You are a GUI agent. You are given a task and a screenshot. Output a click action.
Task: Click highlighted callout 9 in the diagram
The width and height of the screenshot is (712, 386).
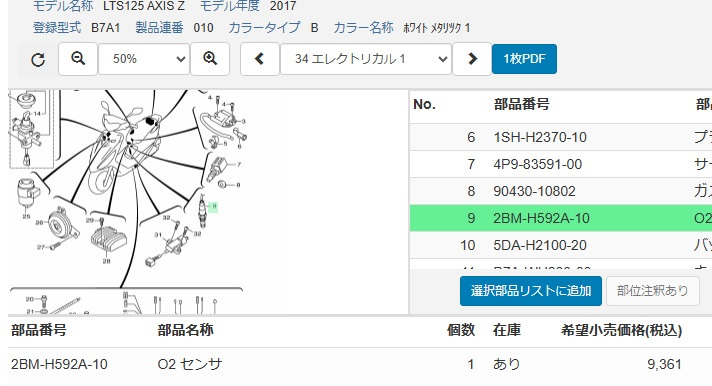pyautogui.click(x=214, y=207)
